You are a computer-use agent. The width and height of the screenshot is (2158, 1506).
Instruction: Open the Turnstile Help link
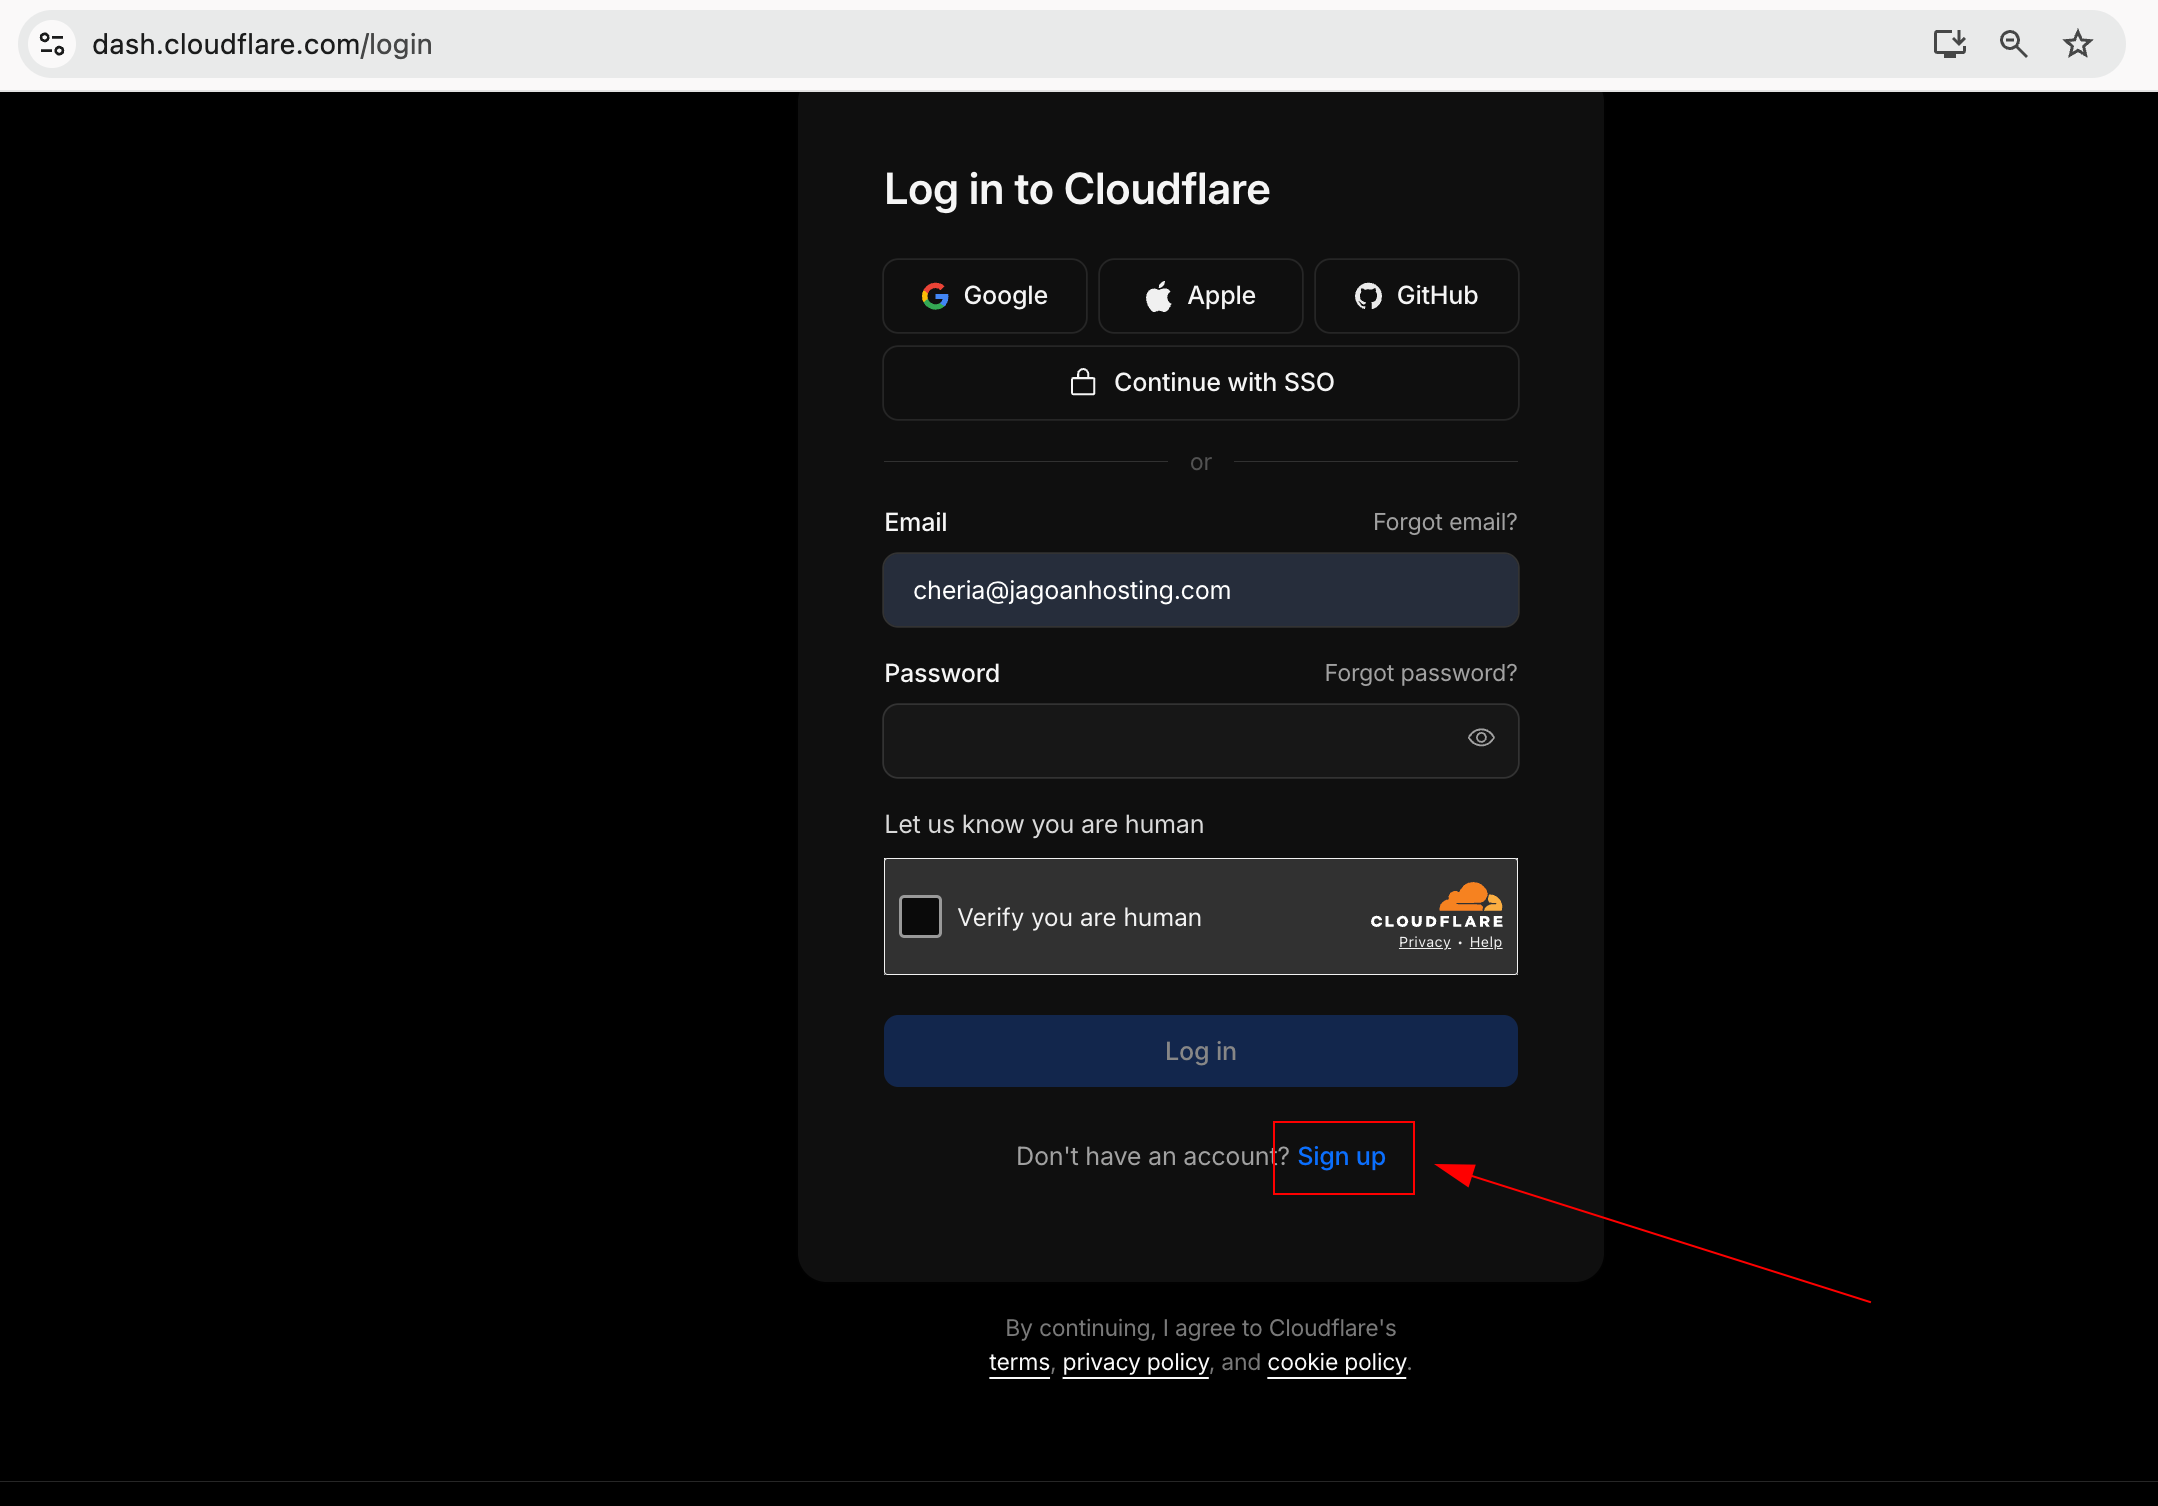click(x=1486, y=942)
